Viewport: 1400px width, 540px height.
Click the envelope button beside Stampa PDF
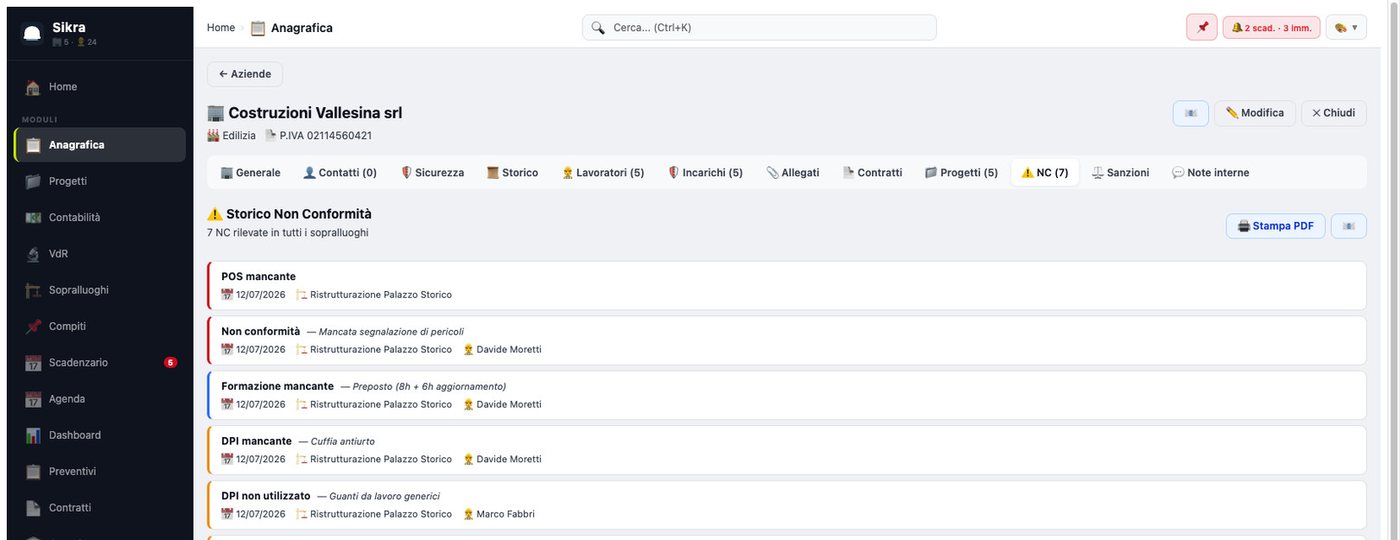1349,226
